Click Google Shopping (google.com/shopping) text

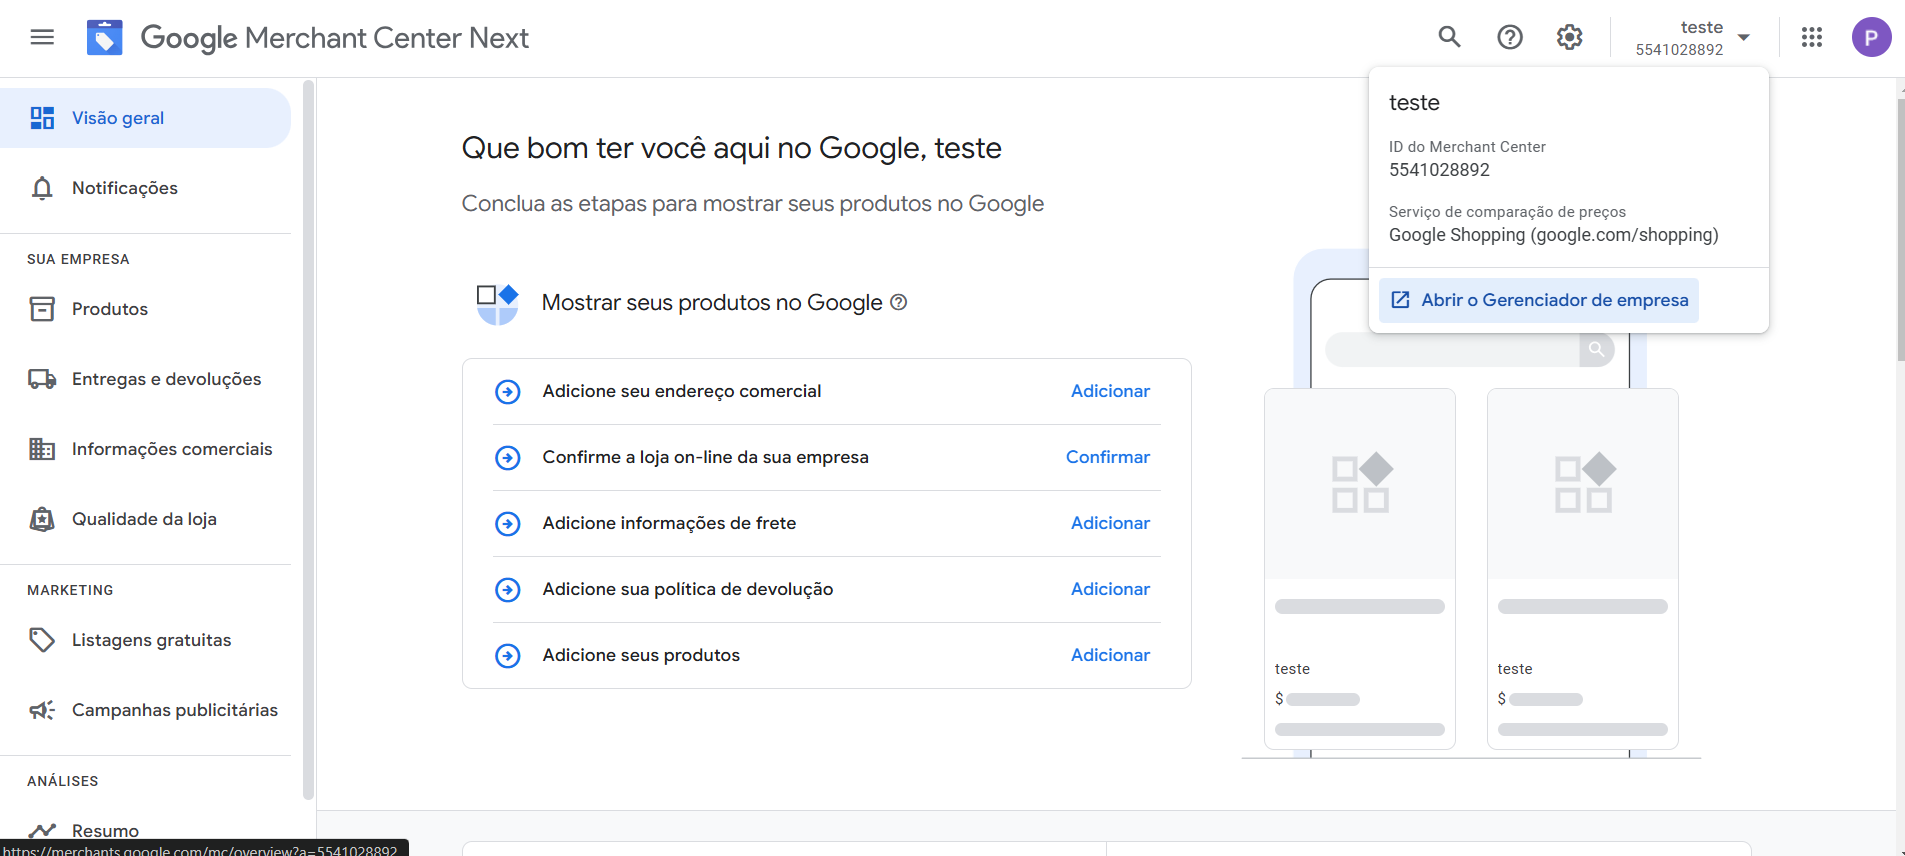1553,235
